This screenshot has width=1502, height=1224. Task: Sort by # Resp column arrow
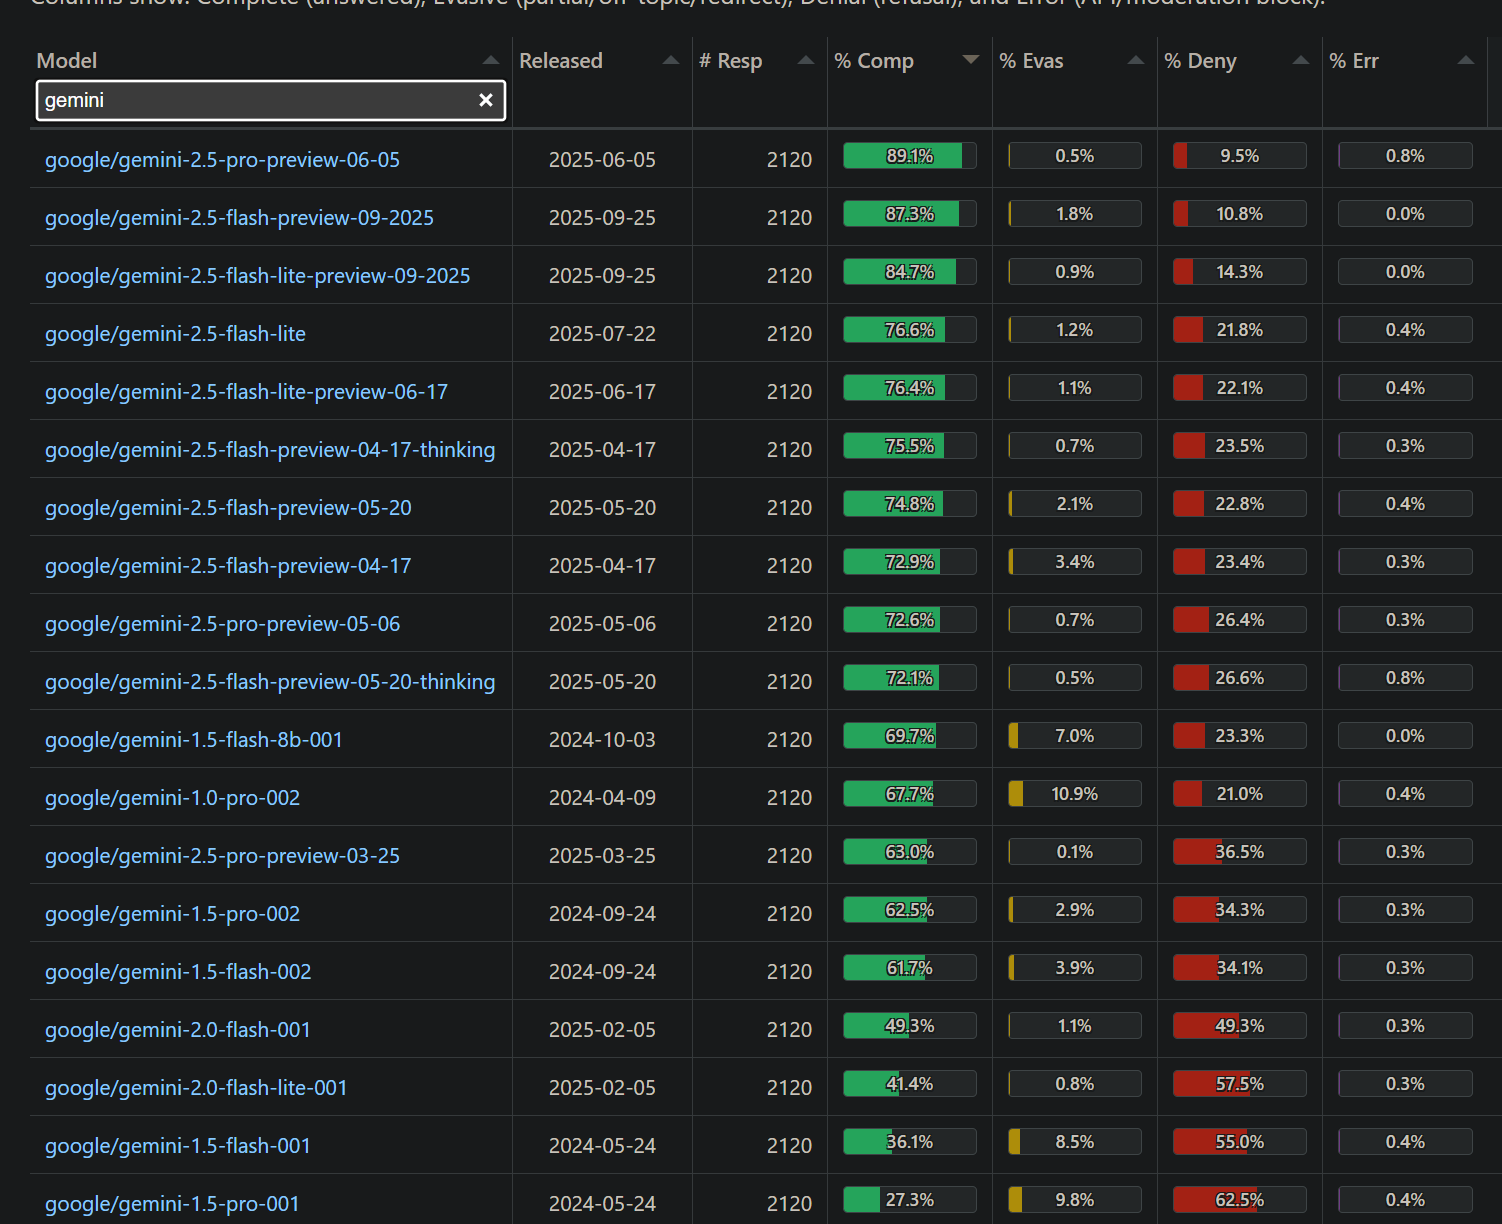click(x=806, y=61)
